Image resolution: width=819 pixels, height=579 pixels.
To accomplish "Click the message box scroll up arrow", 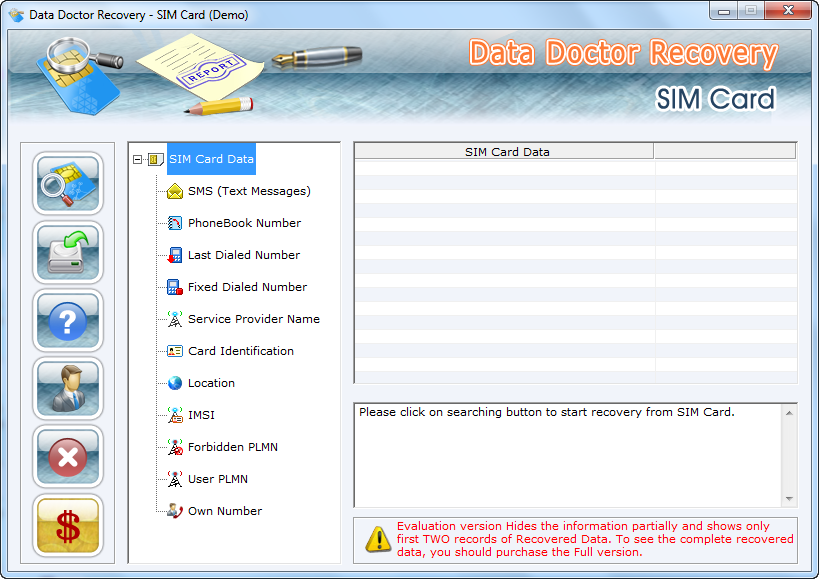I will pyautogui.click(x=789, y=413).
